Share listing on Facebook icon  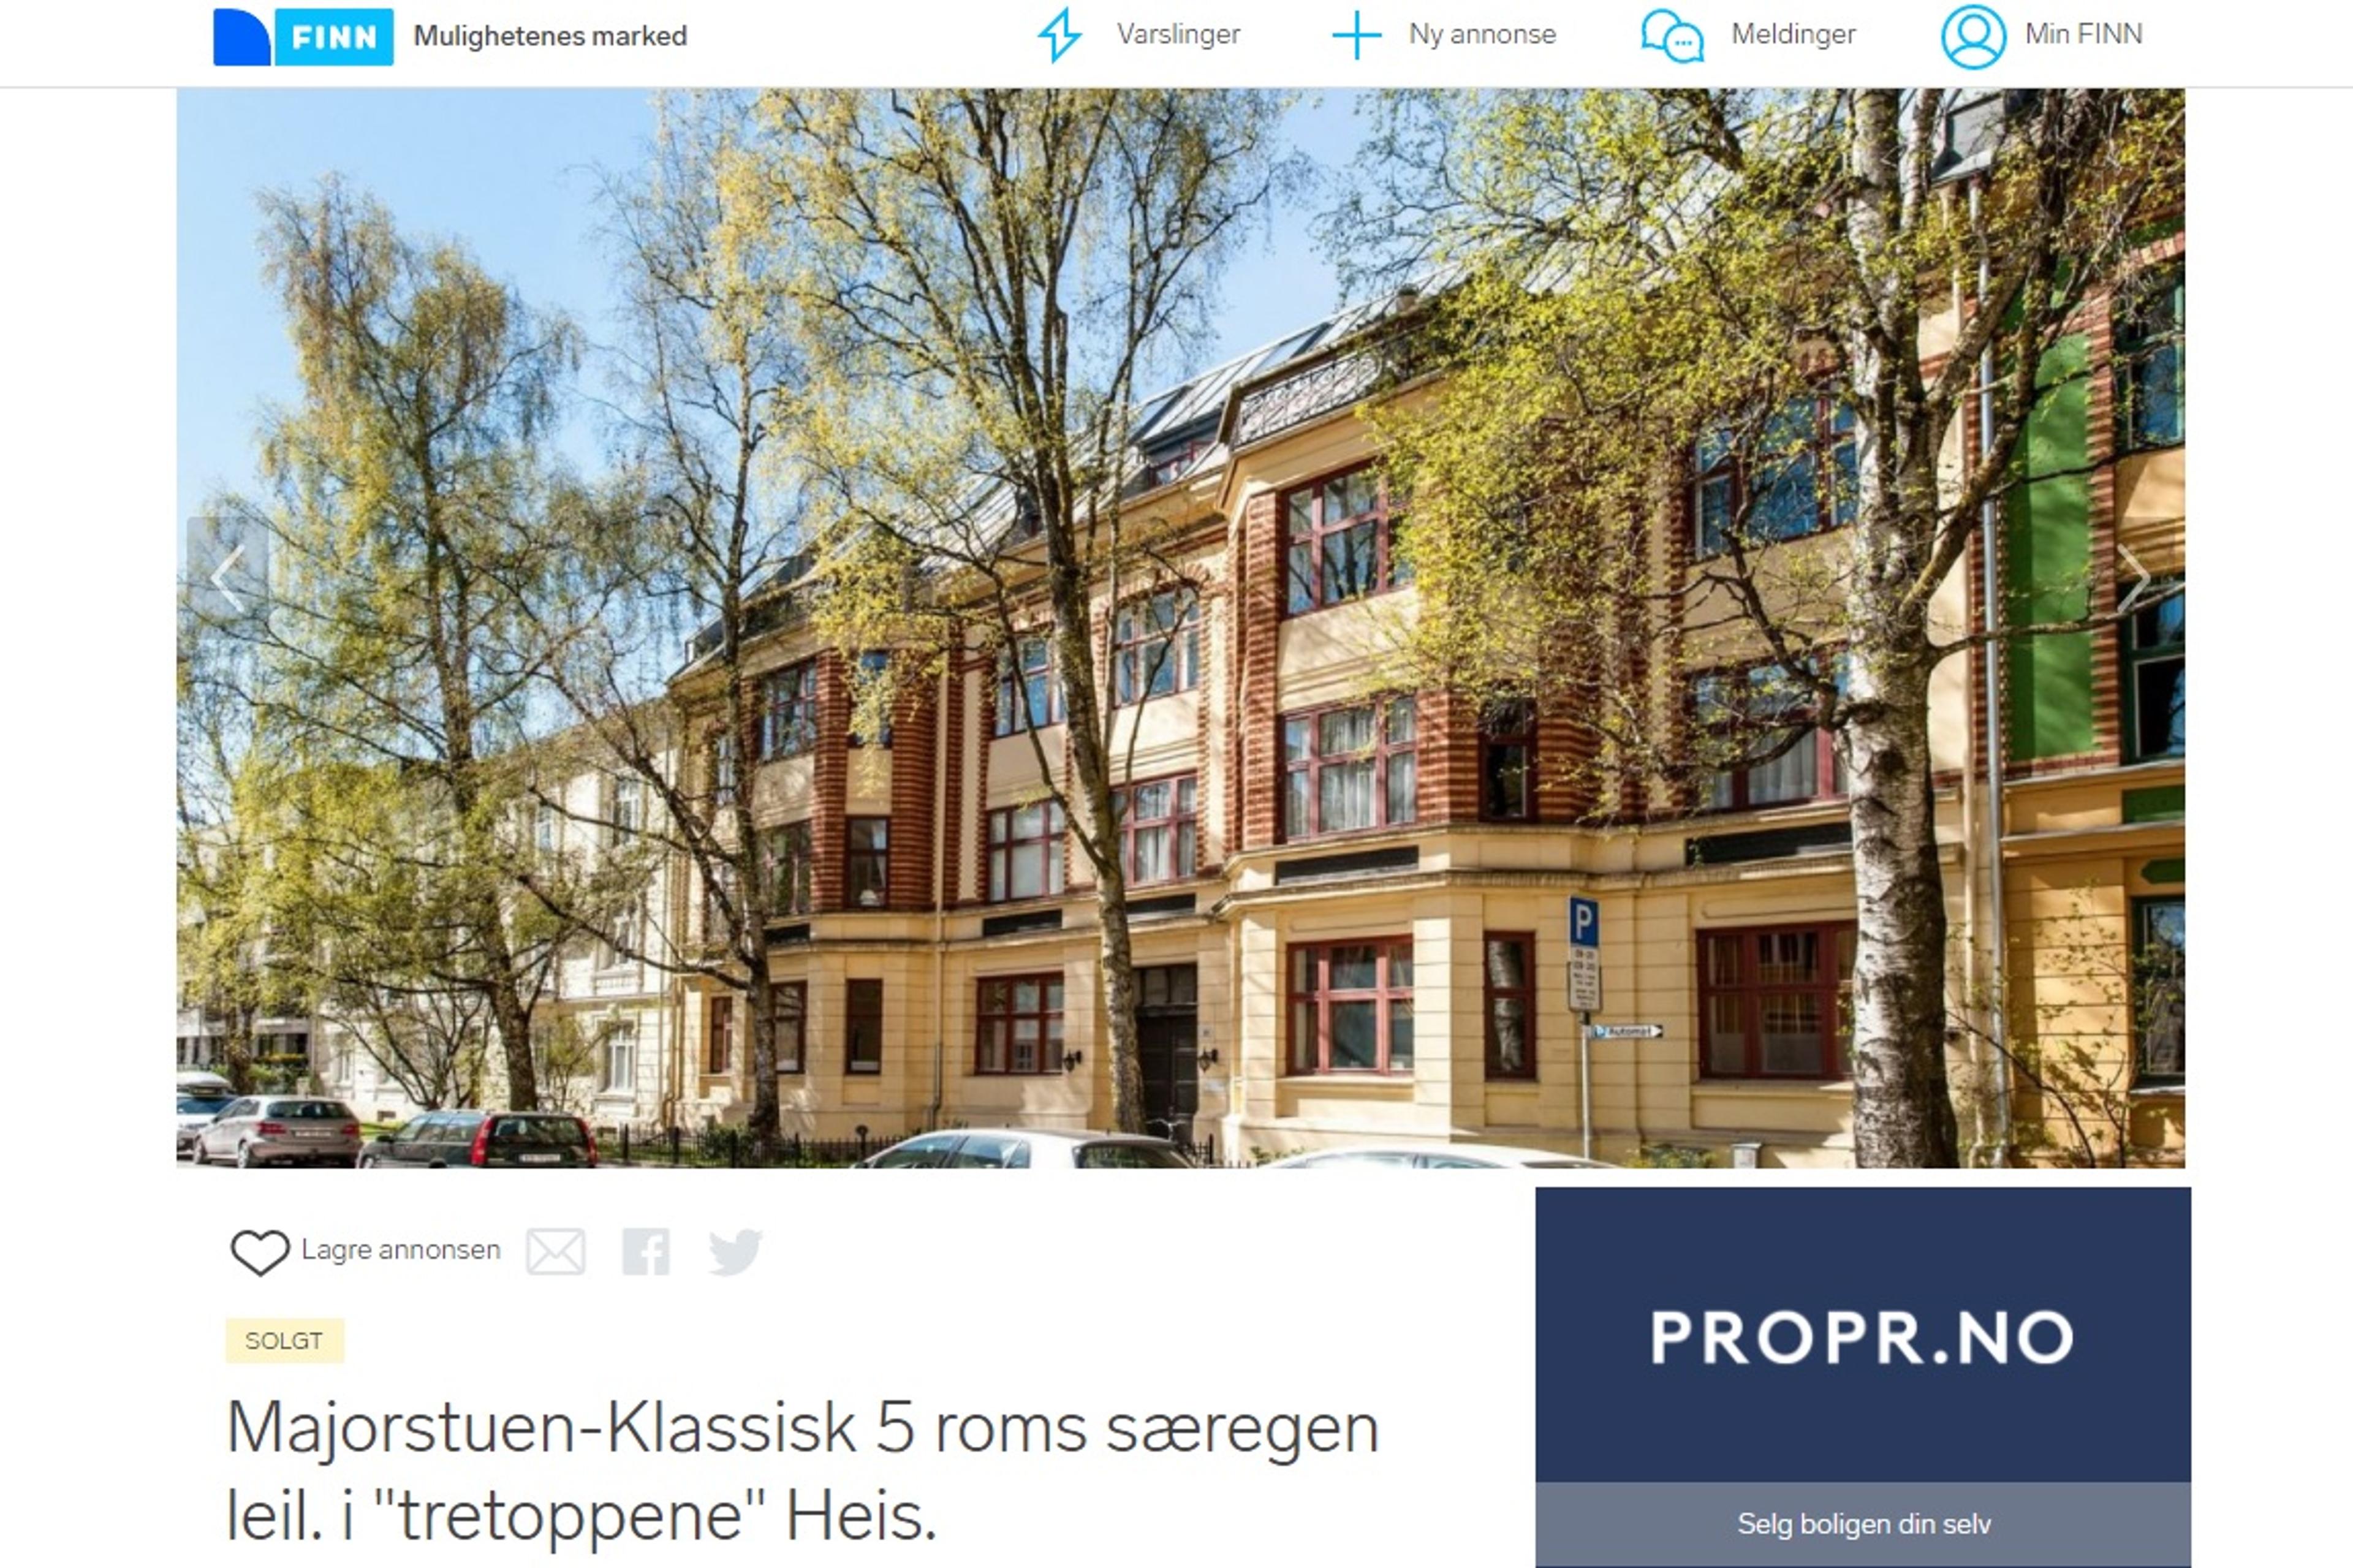pos(645,1252)
